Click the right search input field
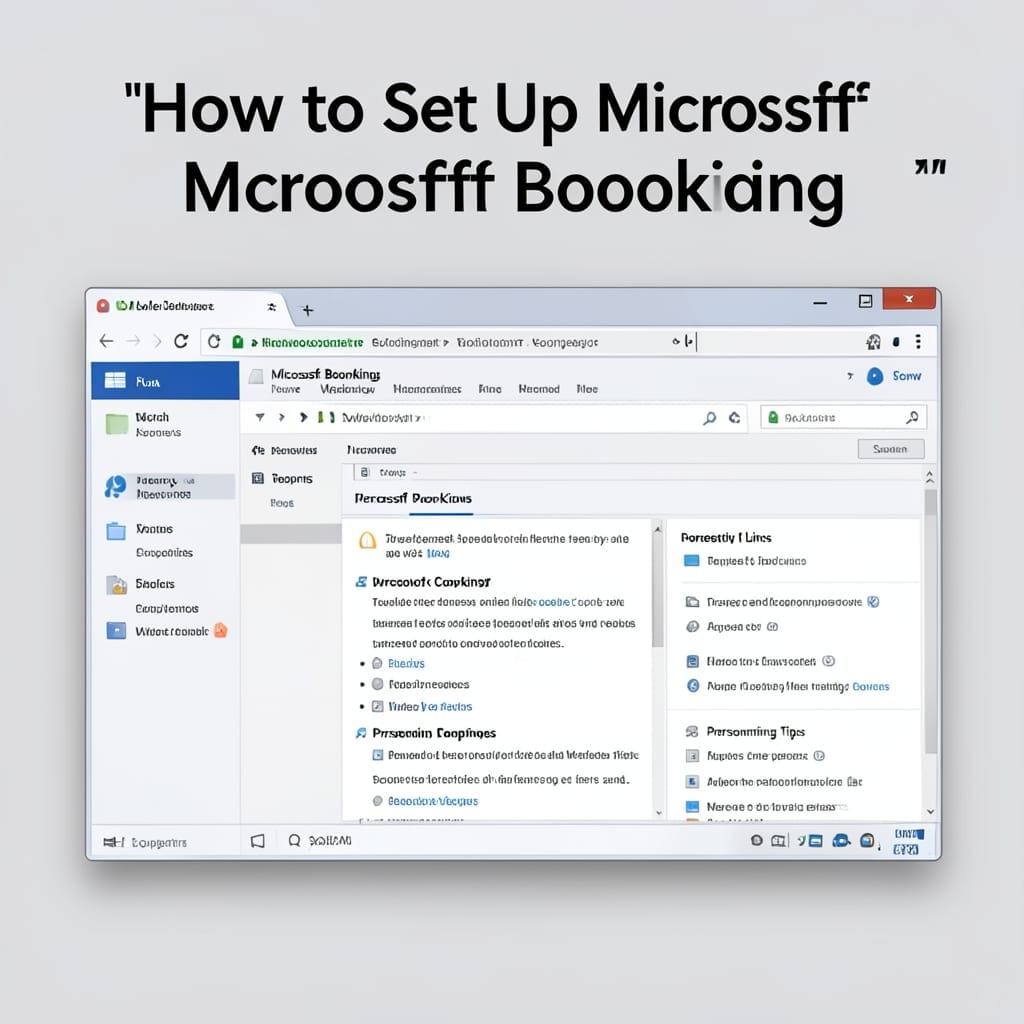Image resolution: width=1024 pixels, height=1024 pixels. pos(843,417)
